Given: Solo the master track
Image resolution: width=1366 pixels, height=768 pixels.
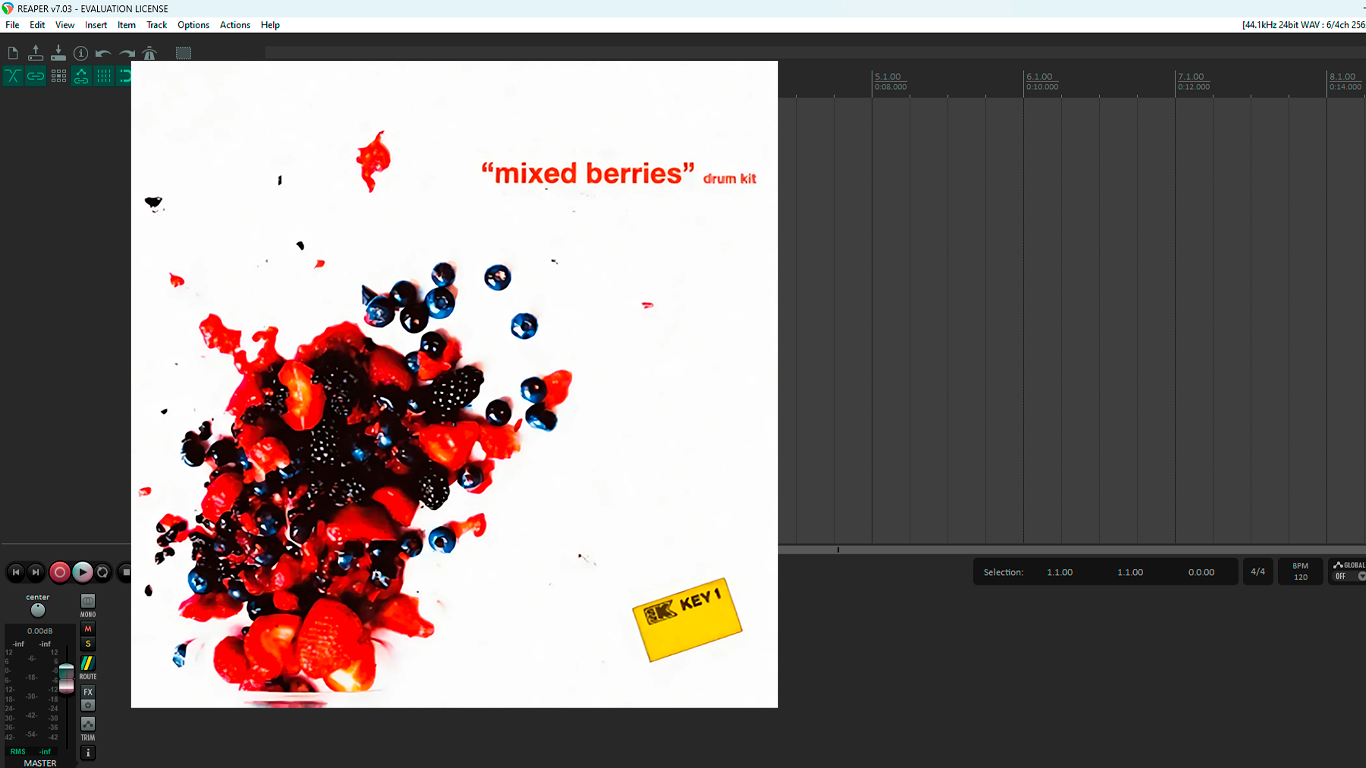Looking at the screenshot, I should click(88, 644).
